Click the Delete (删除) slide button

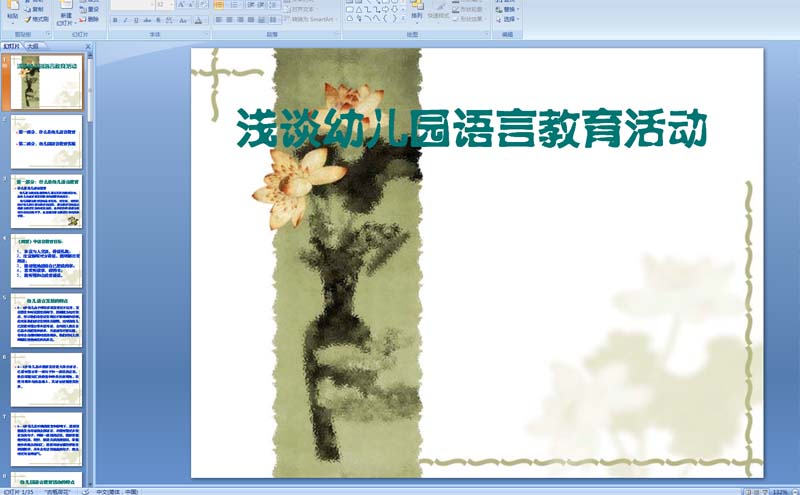(x=89, y=19)
